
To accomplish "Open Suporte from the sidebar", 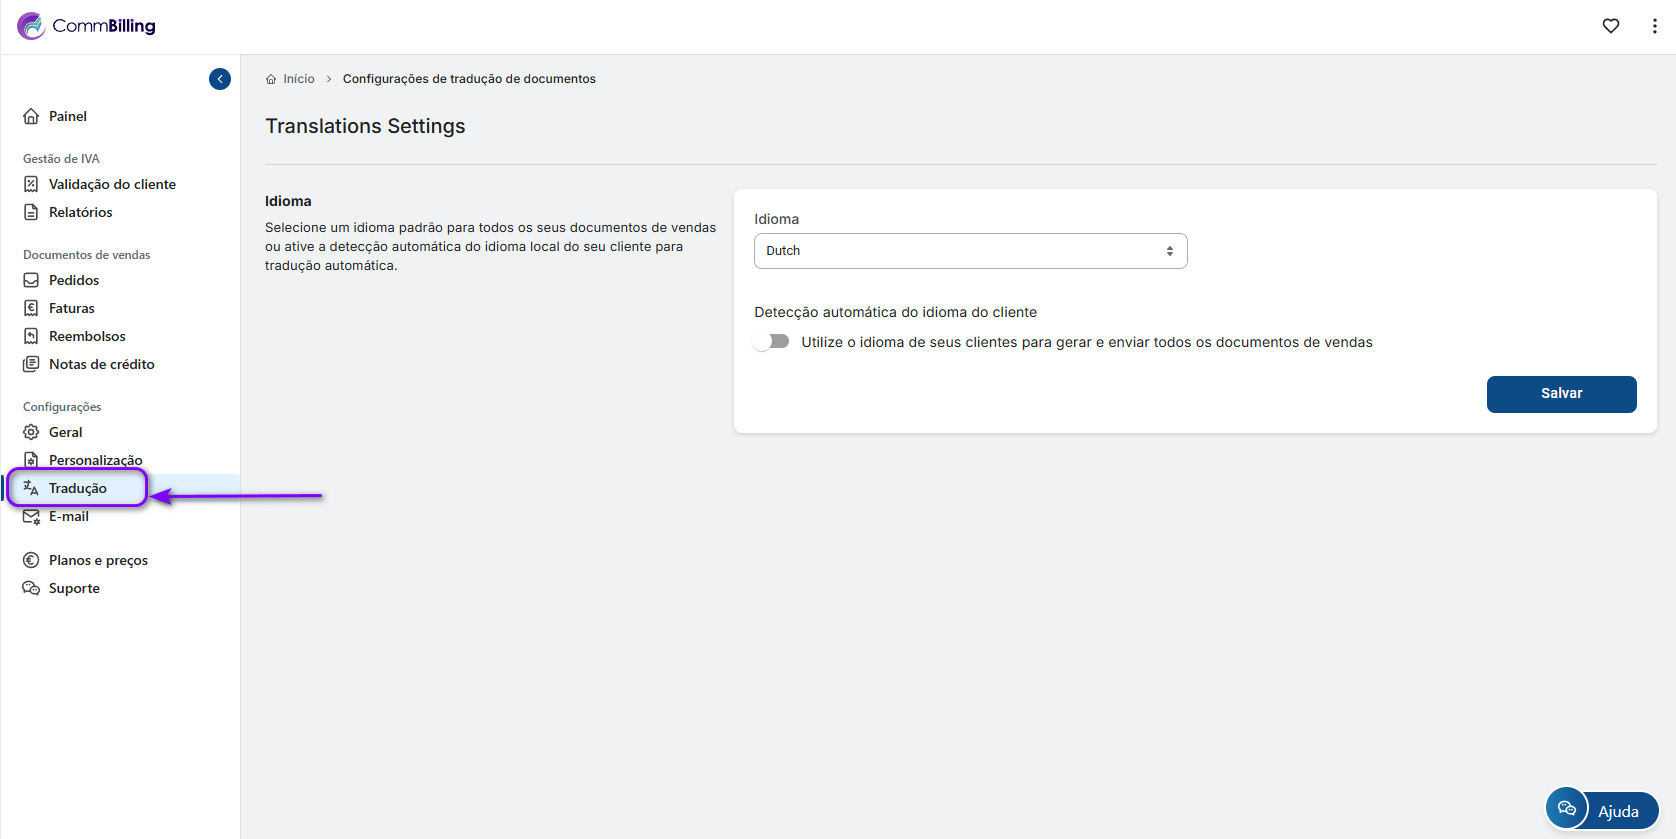I will click(74, 588).
